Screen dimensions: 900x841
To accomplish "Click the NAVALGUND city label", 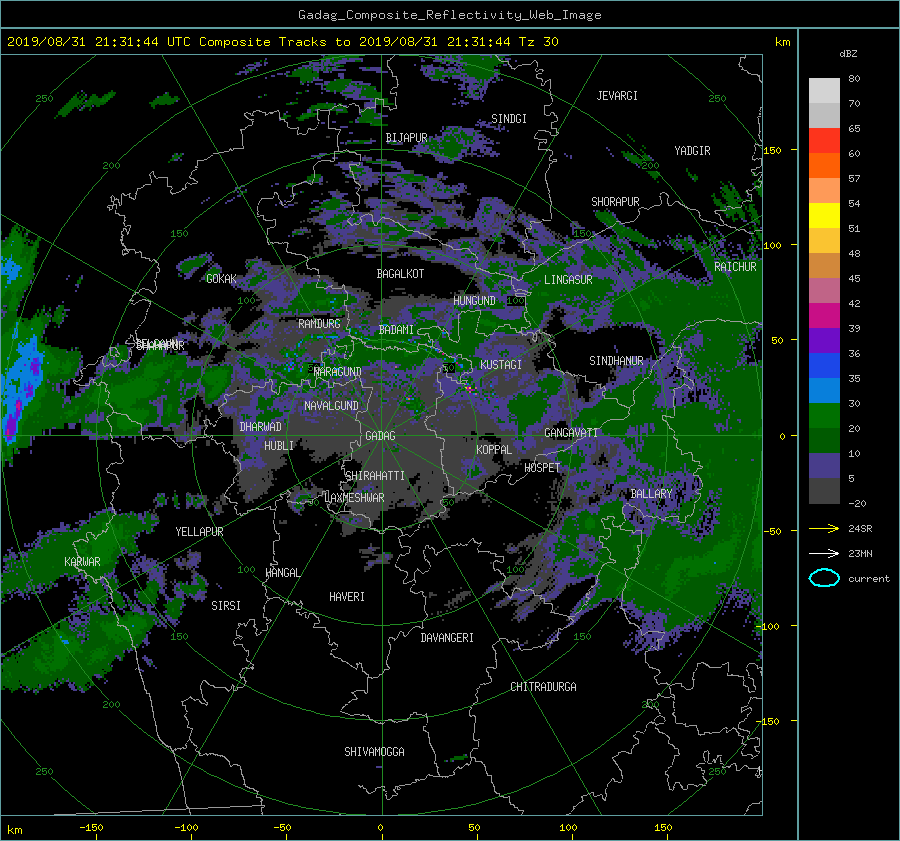I will tap(331, 406).
